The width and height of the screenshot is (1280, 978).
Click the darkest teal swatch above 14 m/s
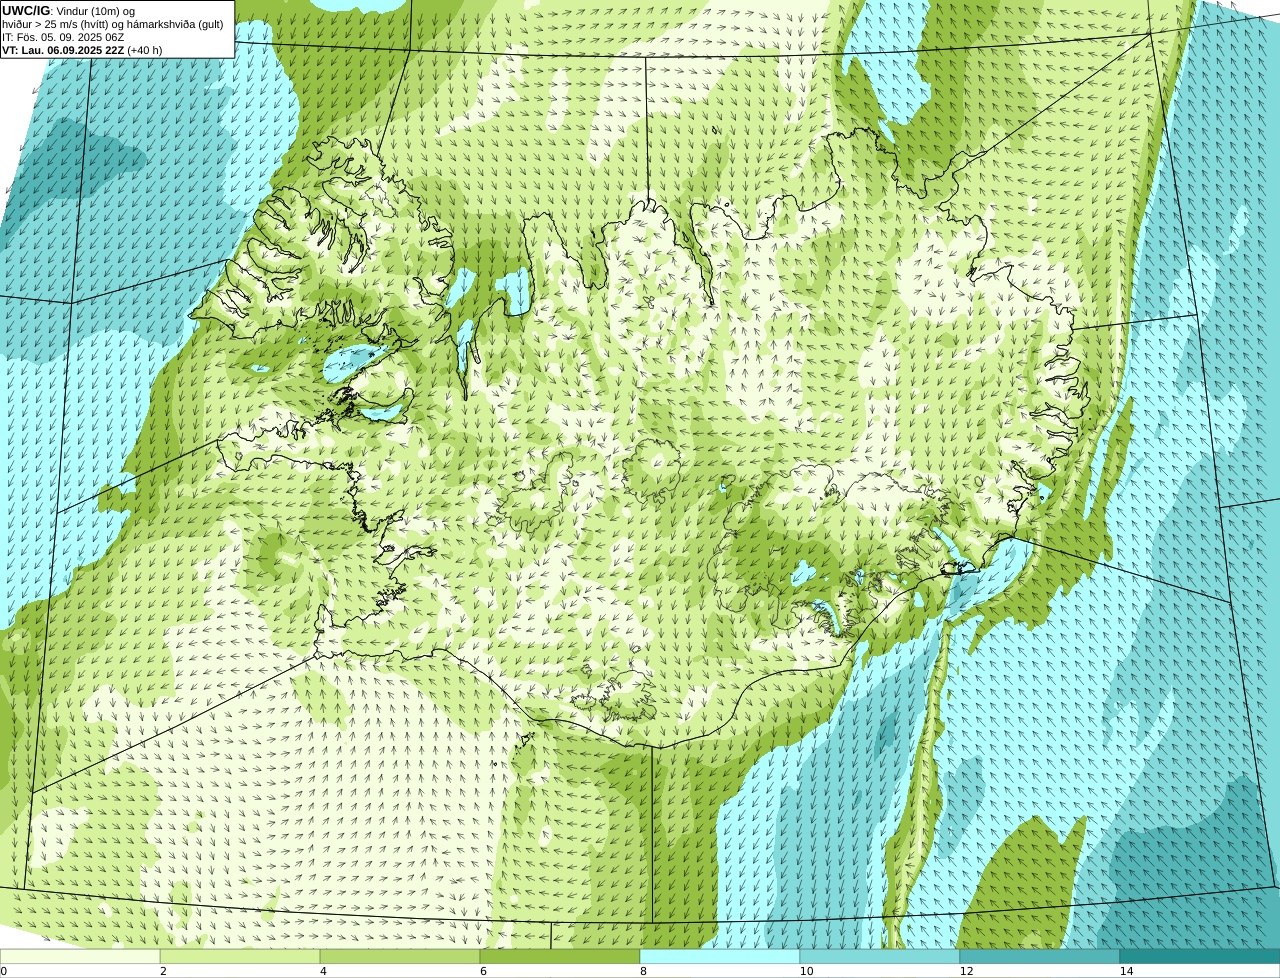tap(1200, 956)
